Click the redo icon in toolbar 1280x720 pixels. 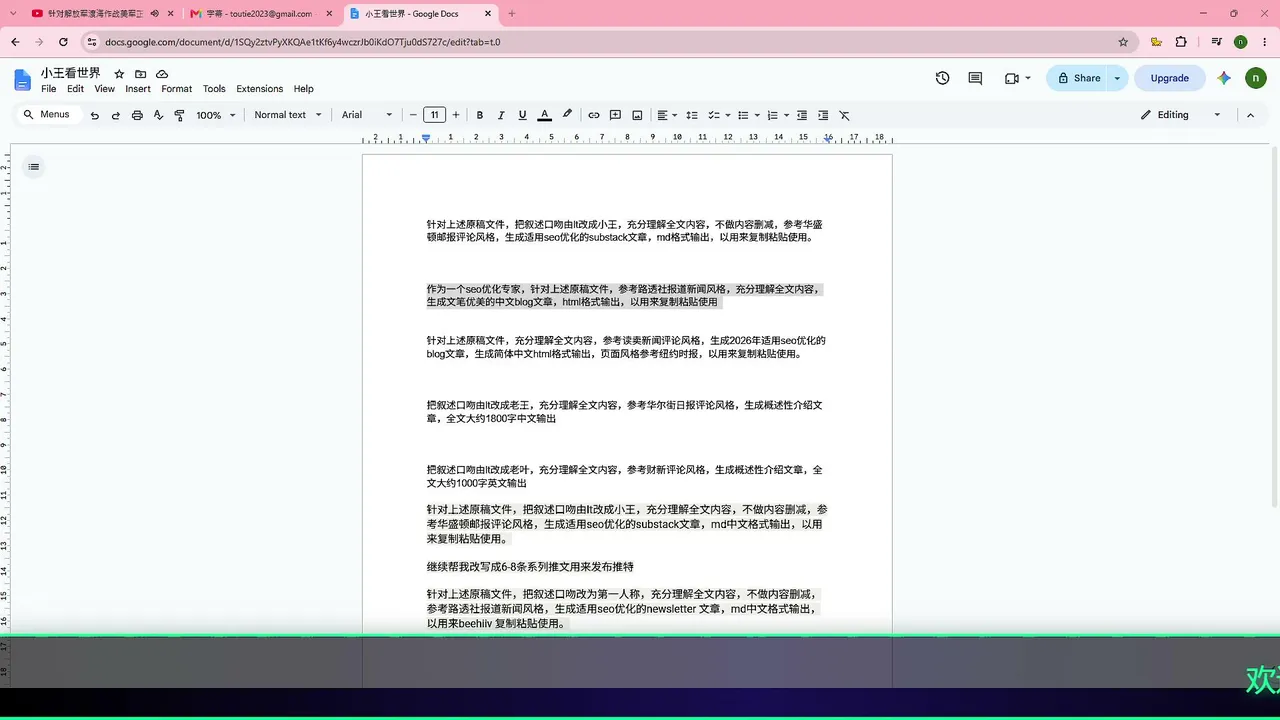pyautogui.click(x=116, y=115)
